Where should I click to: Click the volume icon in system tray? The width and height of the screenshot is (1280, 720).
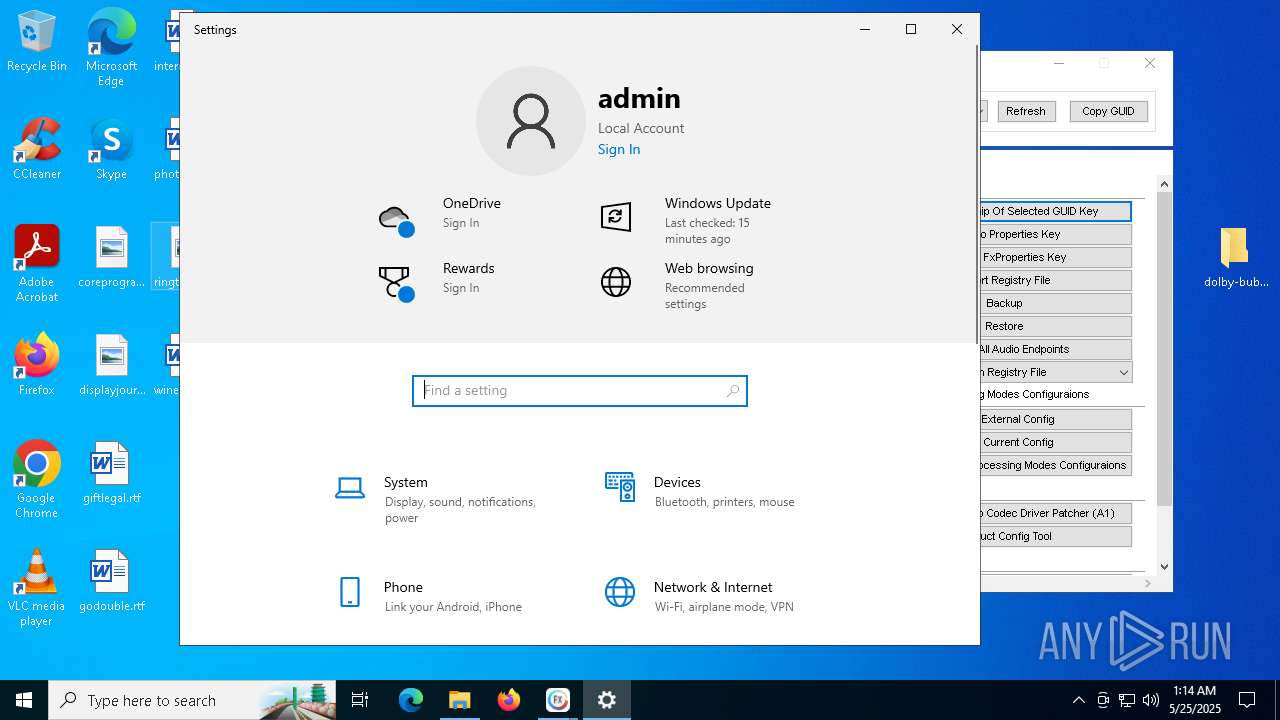click(1150, 700)
